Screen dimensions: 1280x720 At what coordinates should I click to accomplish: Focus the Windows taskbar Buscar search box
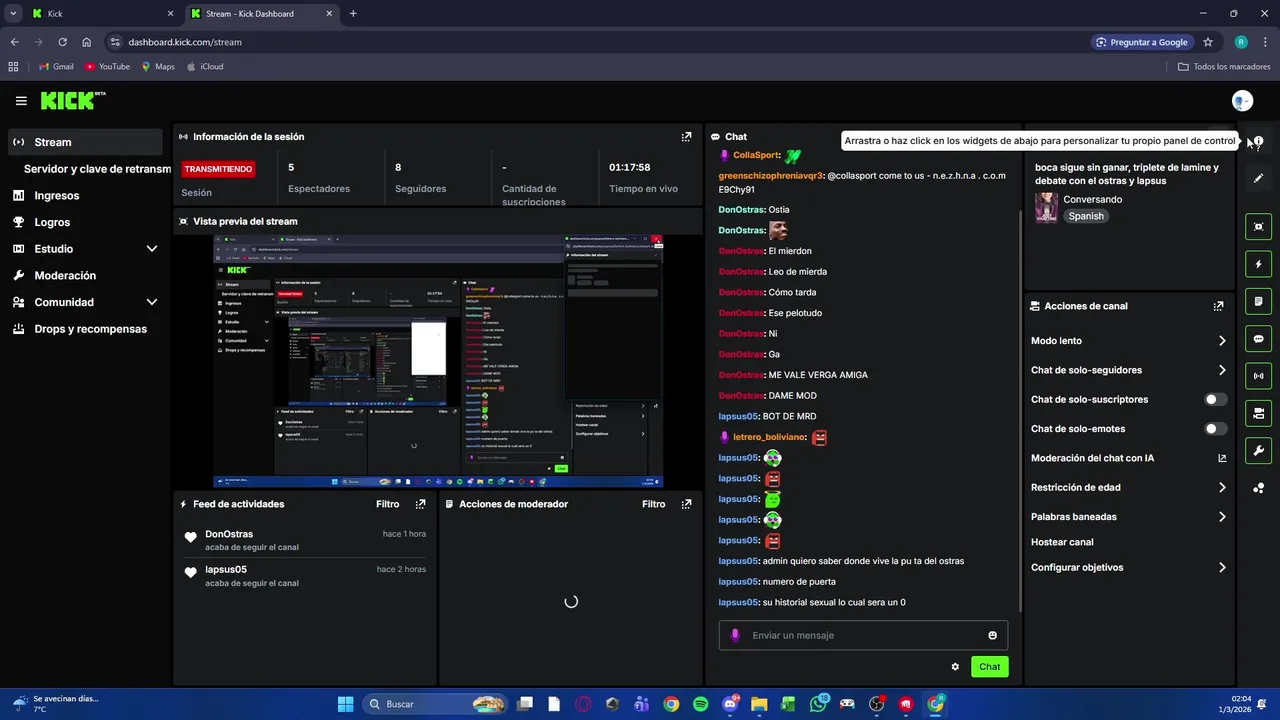[x=434, y=704]
